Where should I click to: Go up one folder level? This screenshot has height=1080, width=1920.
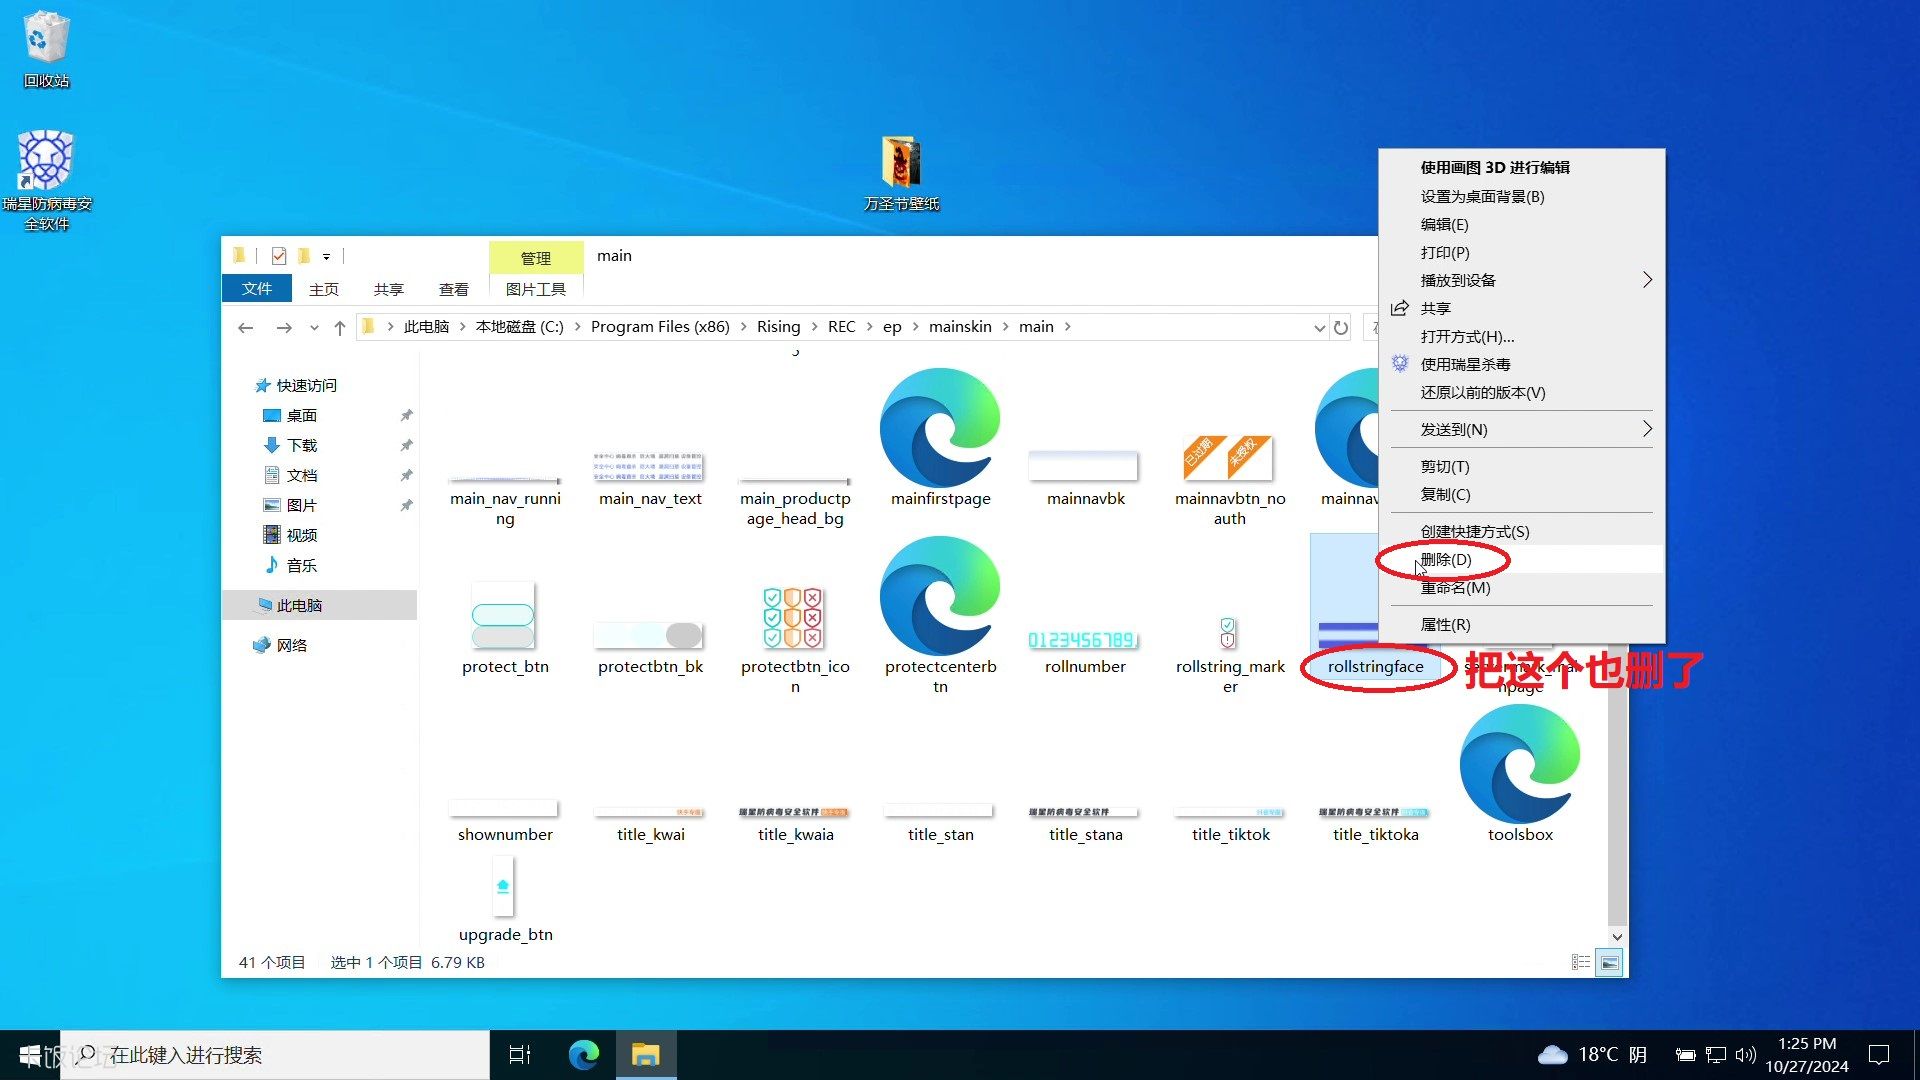point(340,327)
